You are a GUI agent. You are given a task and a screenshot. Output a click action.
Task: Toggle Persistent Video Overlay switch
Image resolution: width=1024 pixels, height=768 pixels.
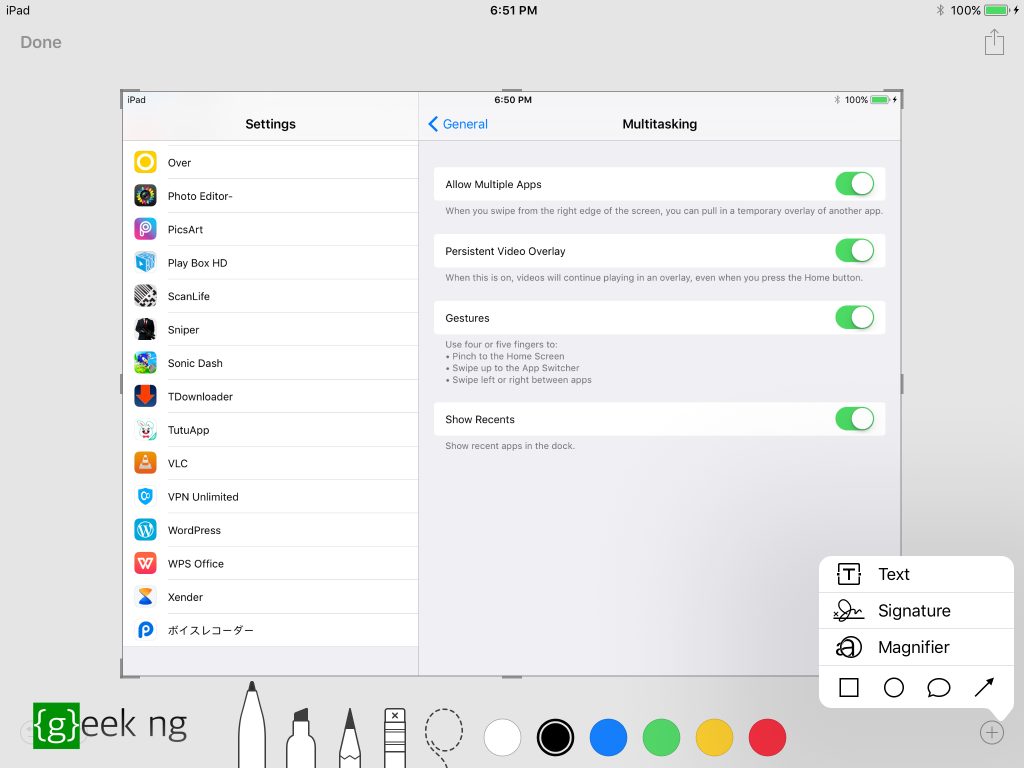click(854, 251)
